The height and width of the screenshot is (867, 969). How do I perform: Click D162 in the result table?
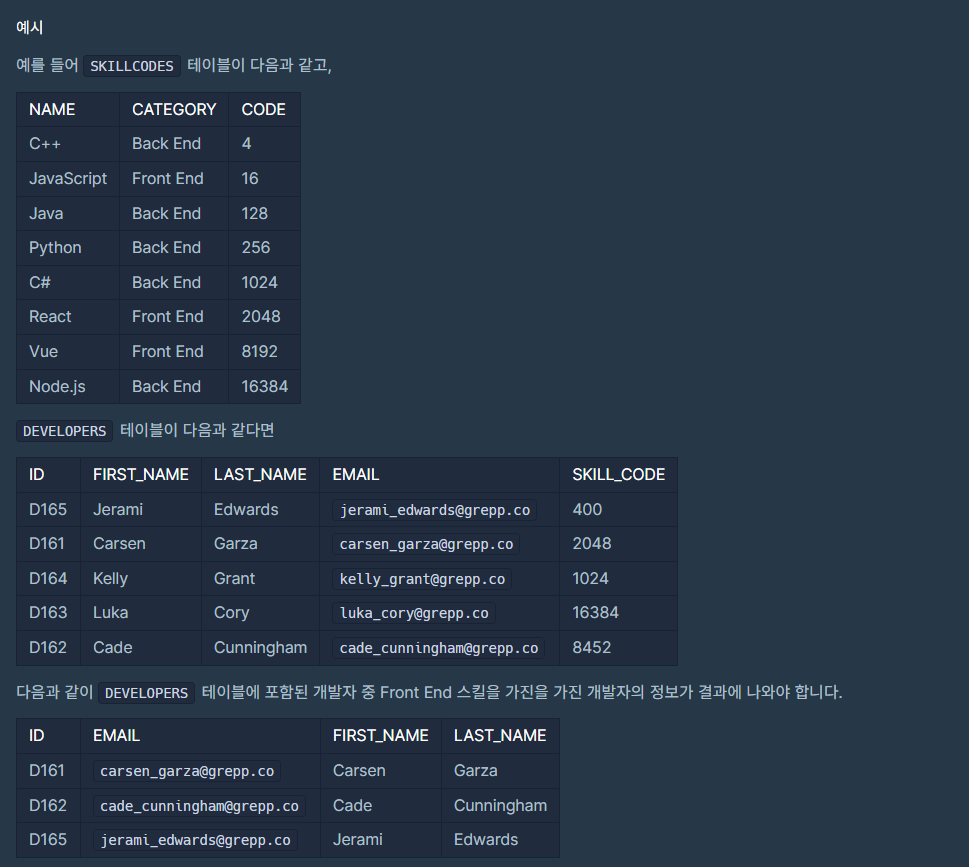pyautogui.click(x=48, y=806)
